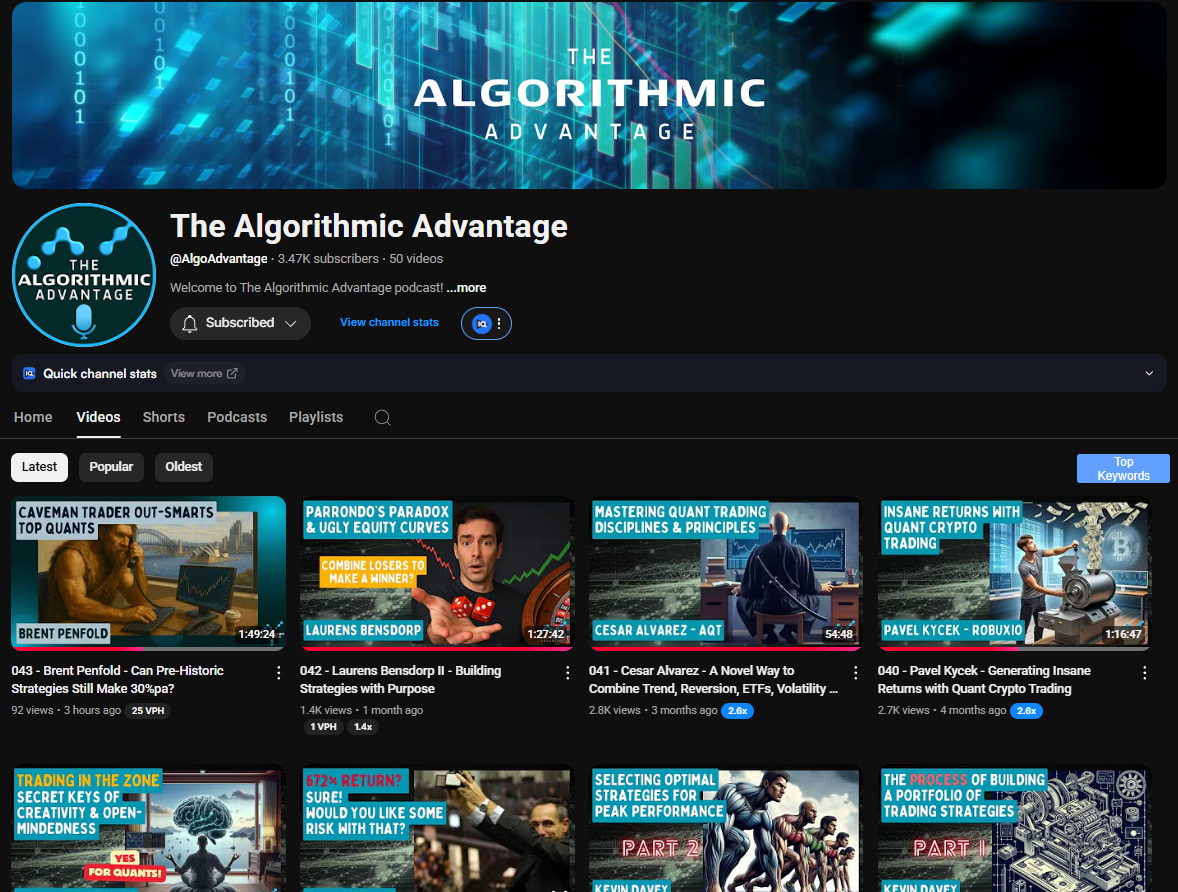Sort videos by Latest
Image resolution: width=1178 pixels, height=892 pixels.
(x=39, y=467)
